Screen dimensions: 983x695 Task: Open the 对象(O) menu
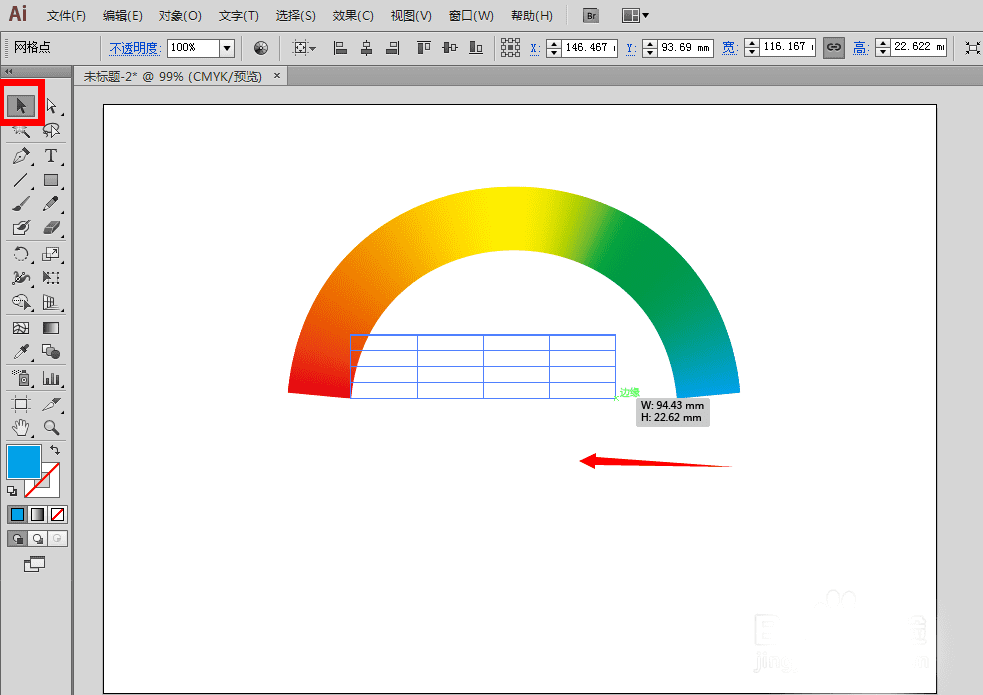tap(180, 16)
